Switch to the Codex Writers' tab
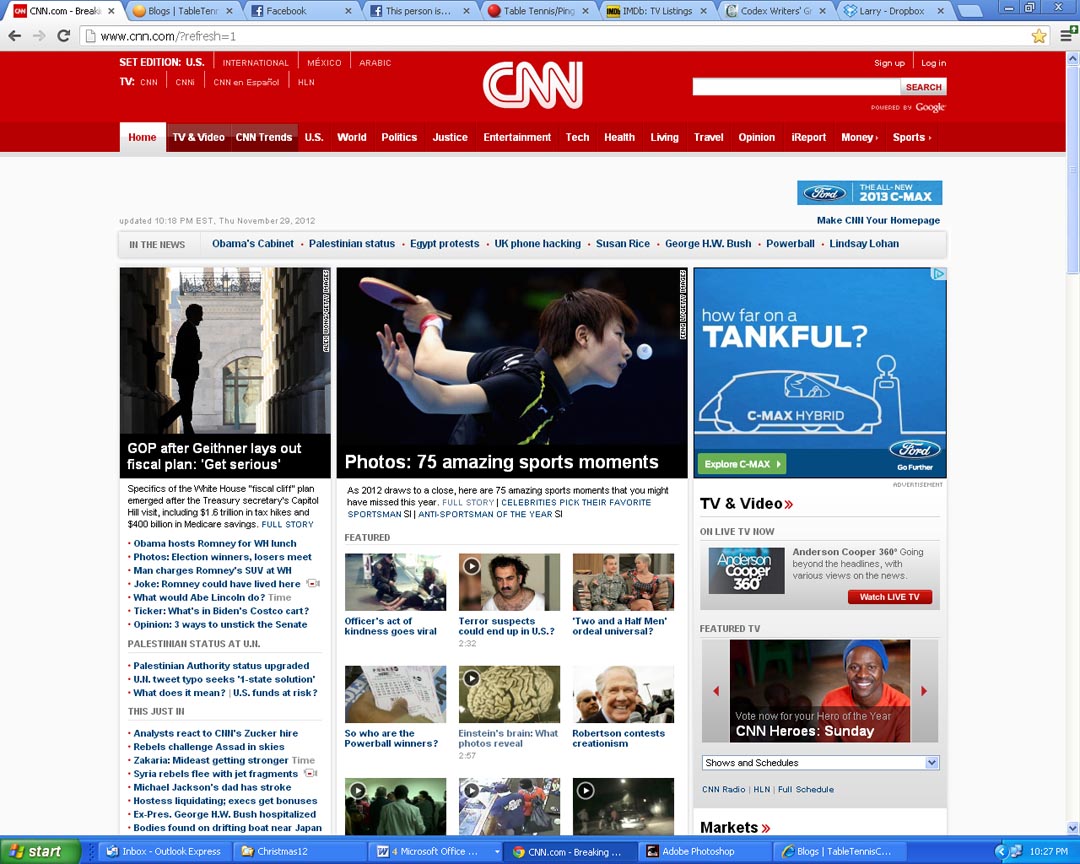Image resolution: width=1080 pixels, height=864 pixels. point(774,11)
